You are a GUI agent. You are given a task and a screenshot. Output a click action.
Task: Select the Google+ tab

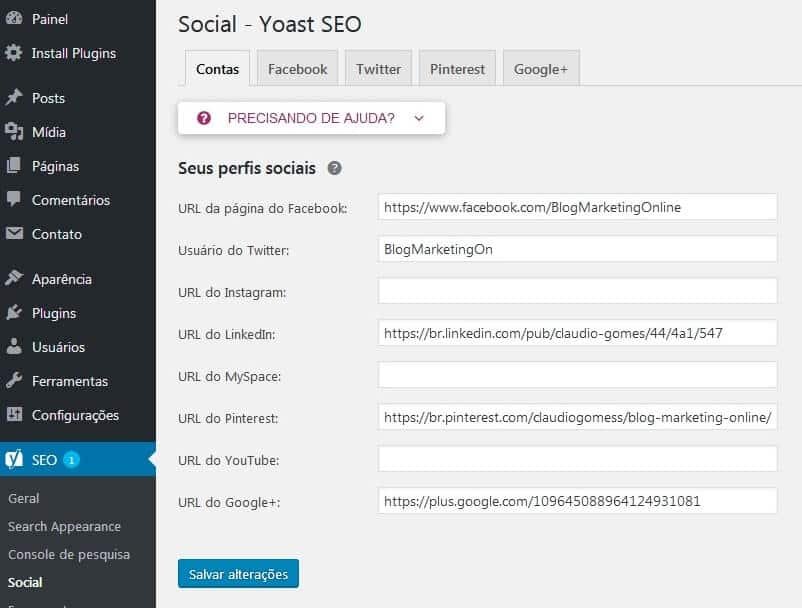pyautogui.click(x=541, y=69)
